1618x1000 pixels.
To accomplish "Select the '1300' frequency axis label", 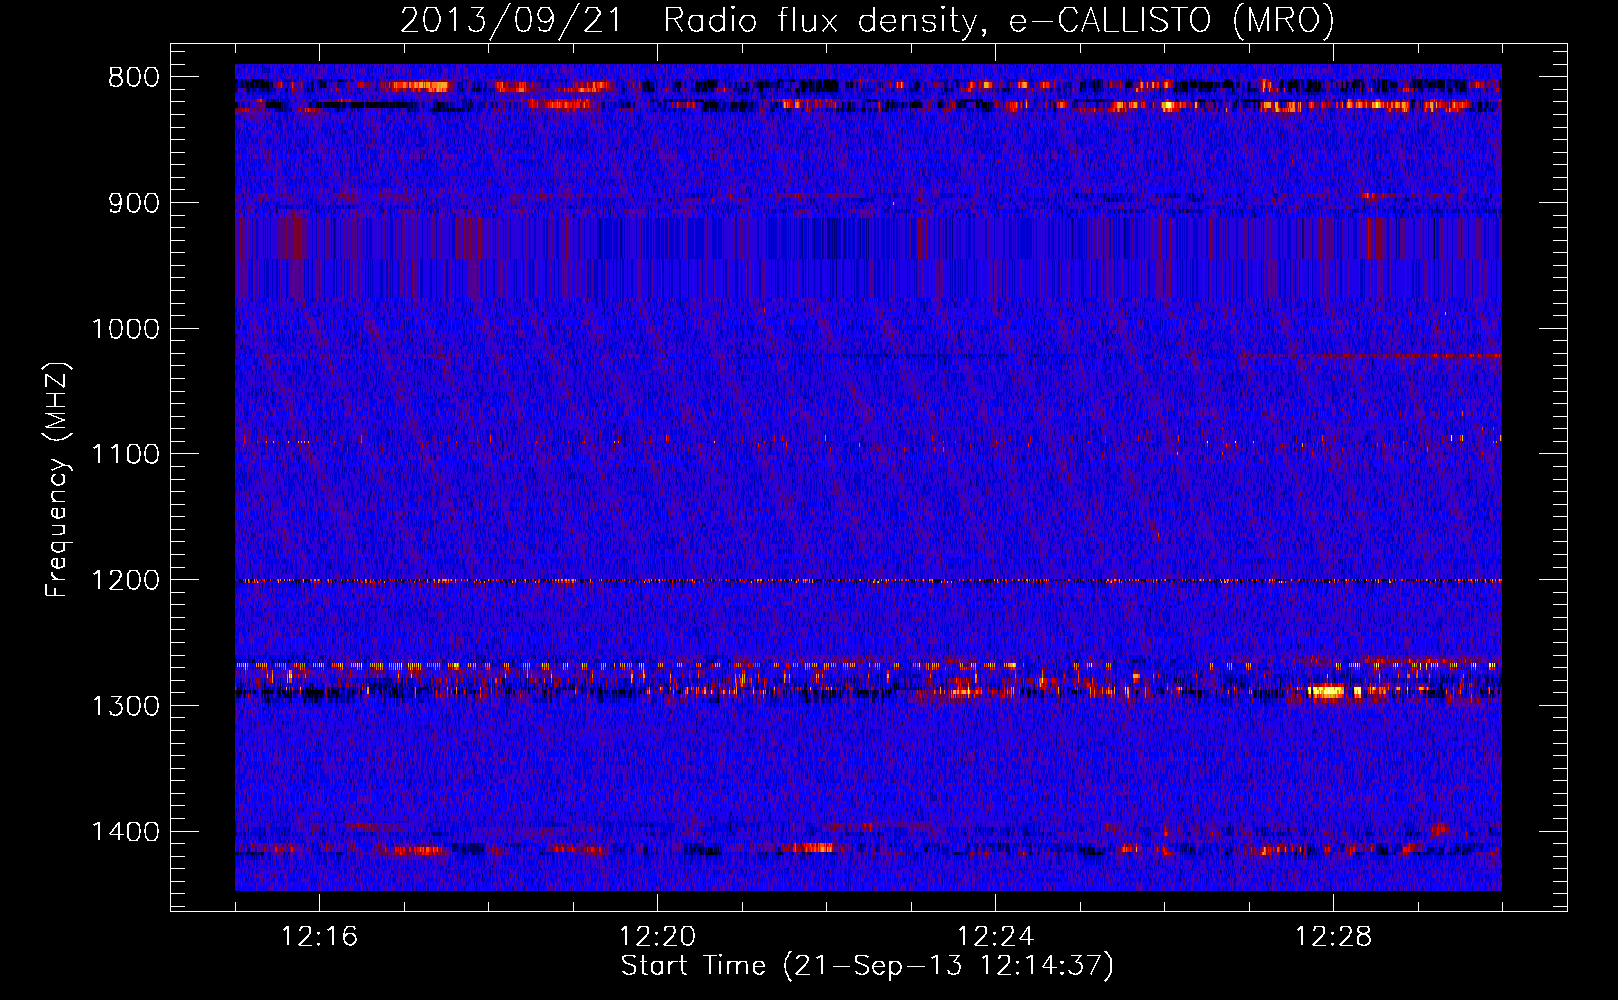I will point(125,706).
